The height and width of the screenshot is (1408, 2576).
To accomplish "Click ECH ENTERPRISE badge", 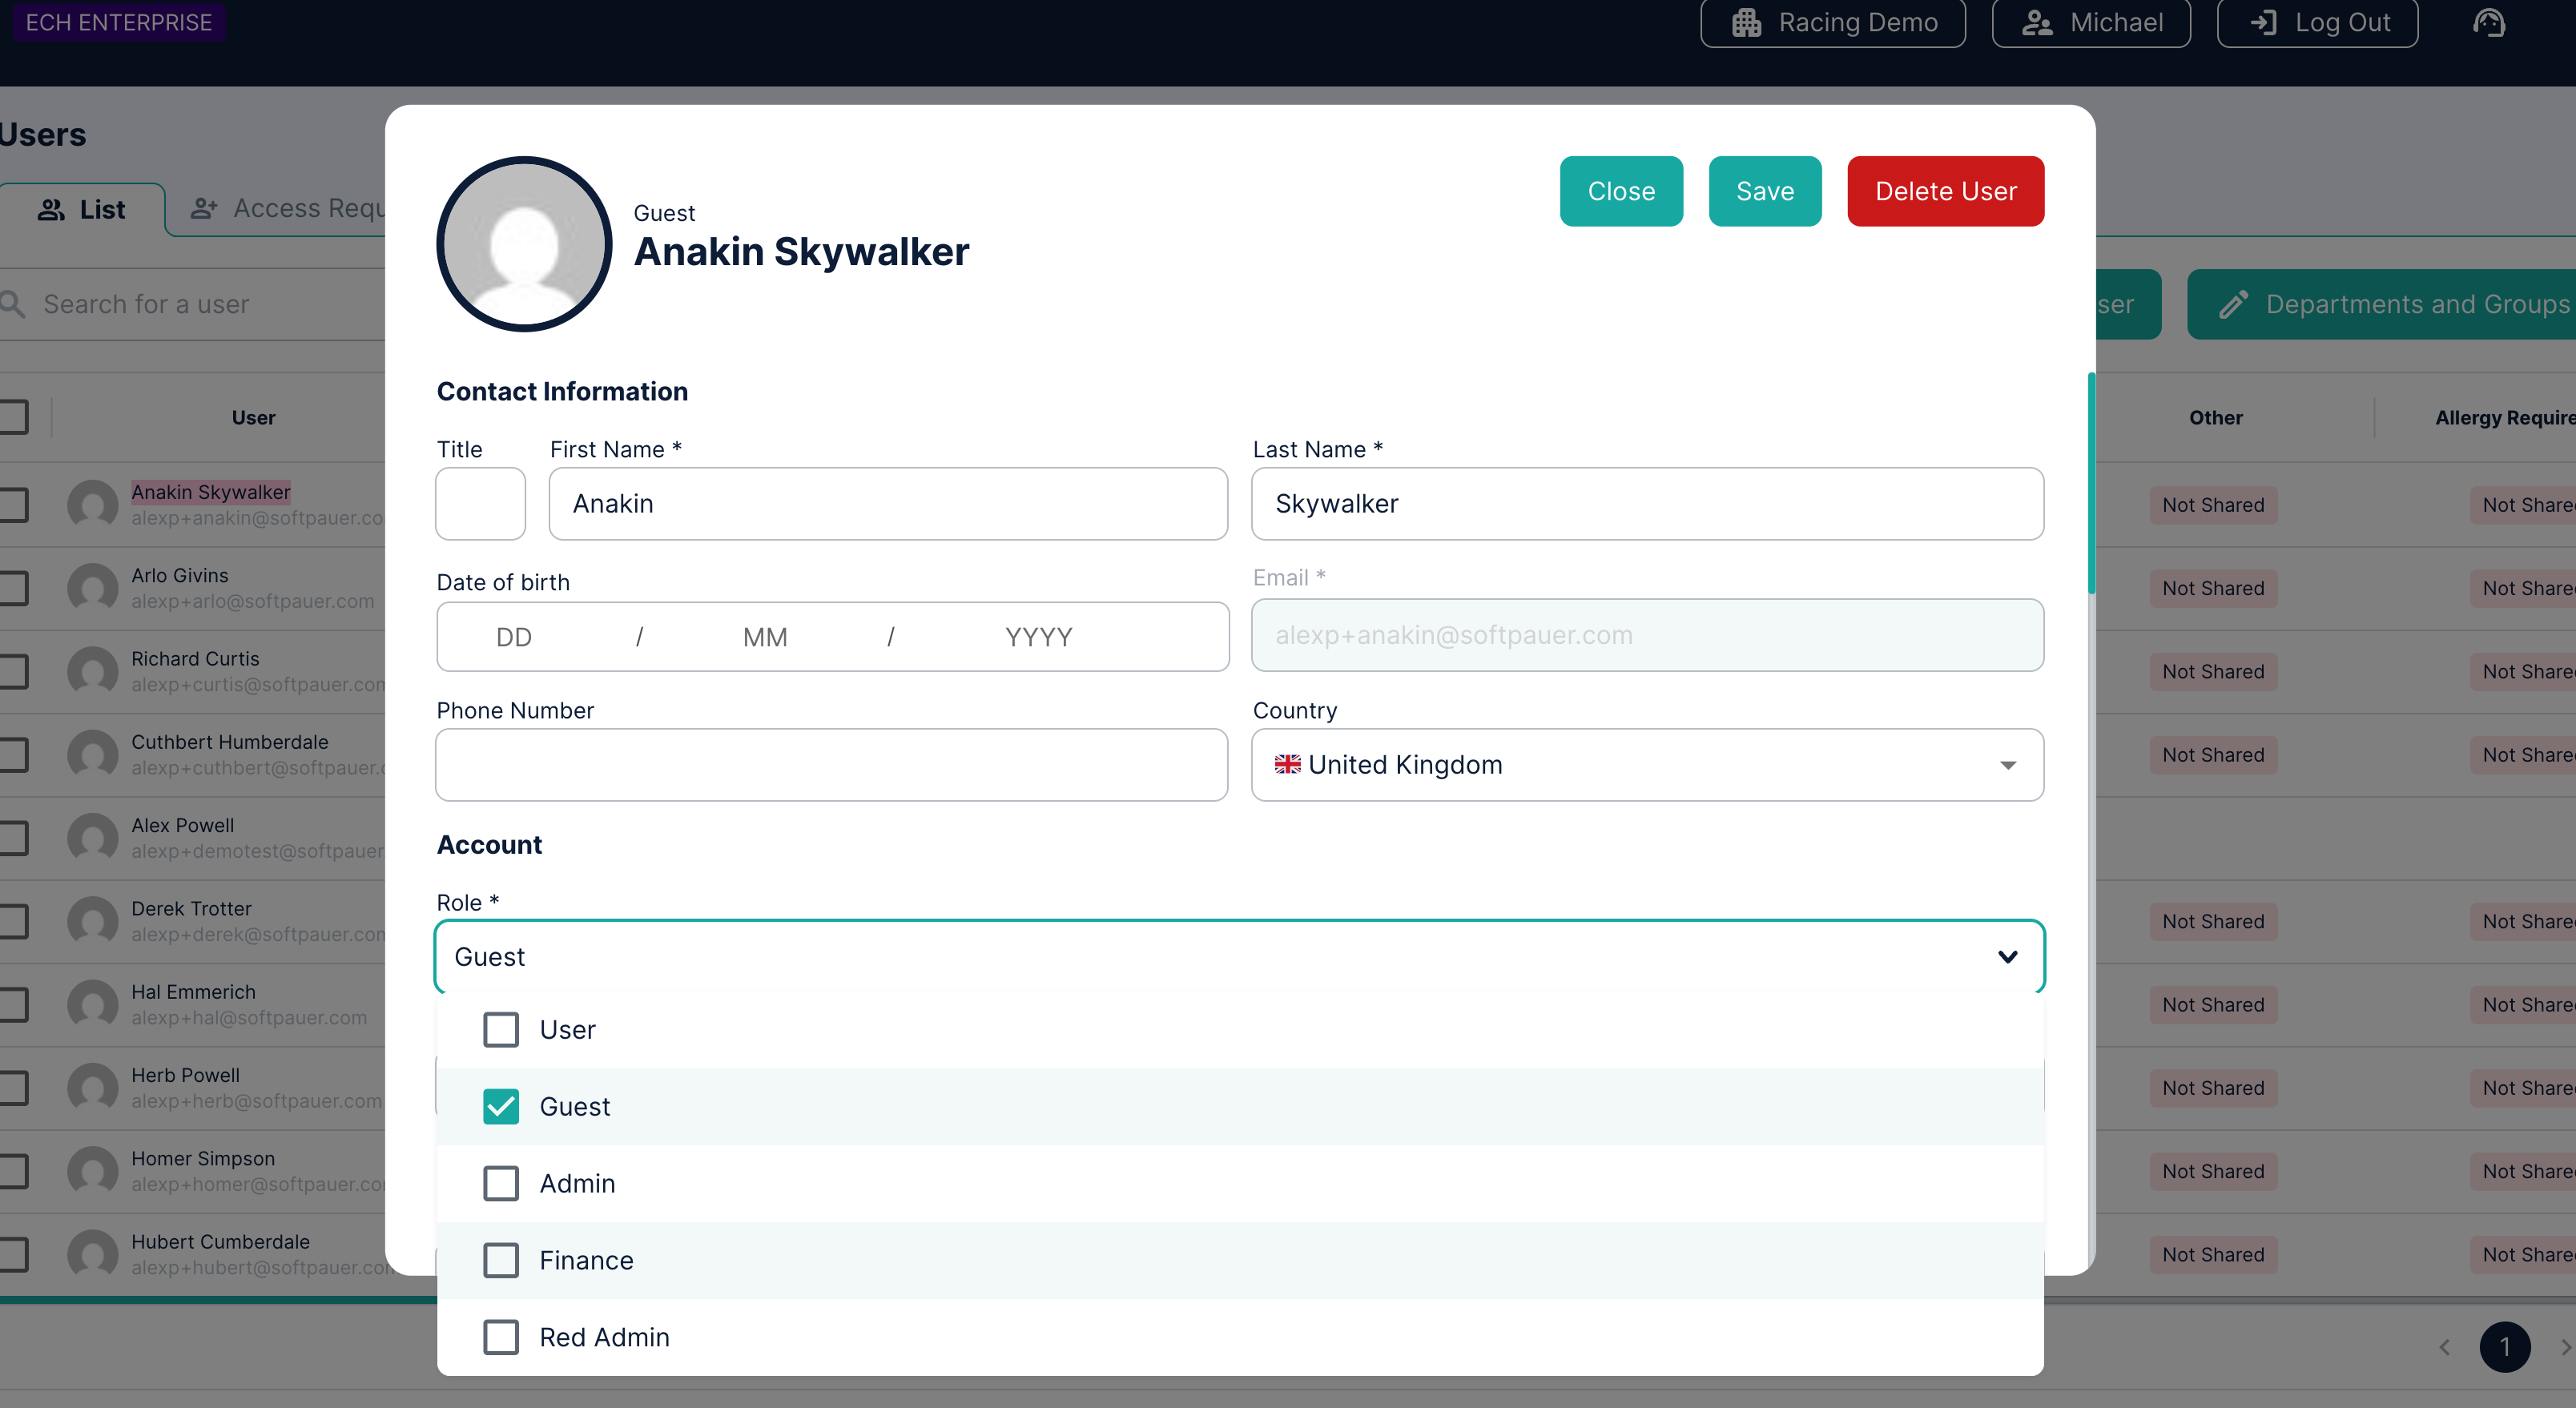I will (x=118, y=22).
